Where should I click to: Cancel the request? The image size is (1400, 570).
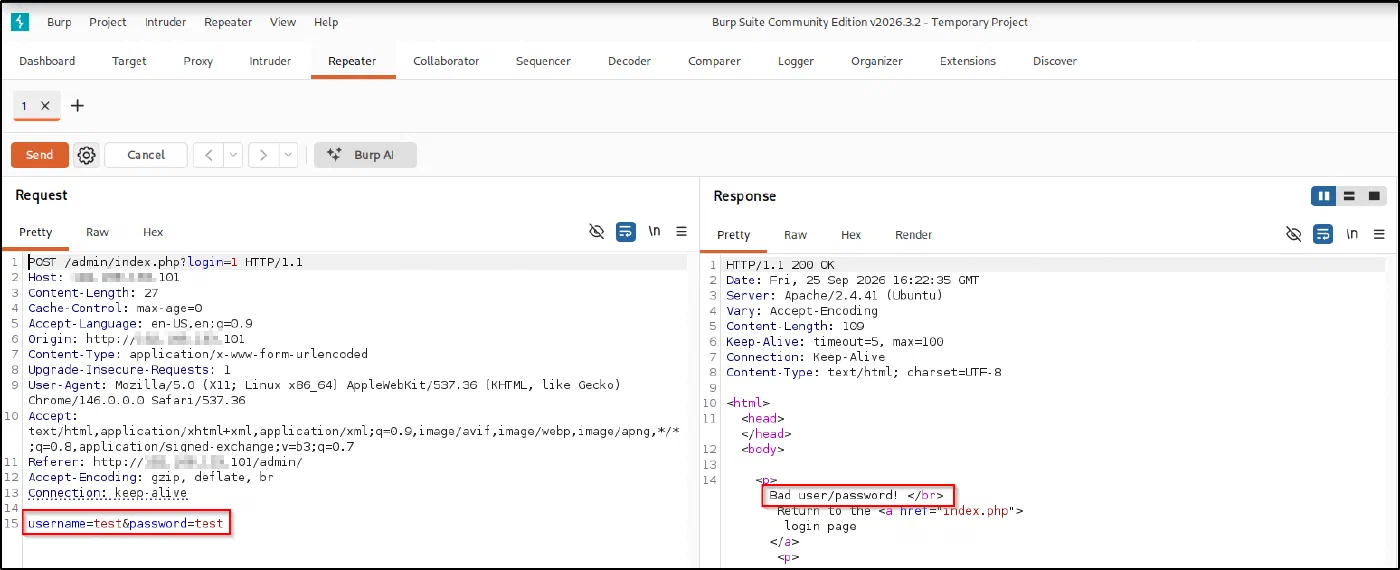pos(146,155)
